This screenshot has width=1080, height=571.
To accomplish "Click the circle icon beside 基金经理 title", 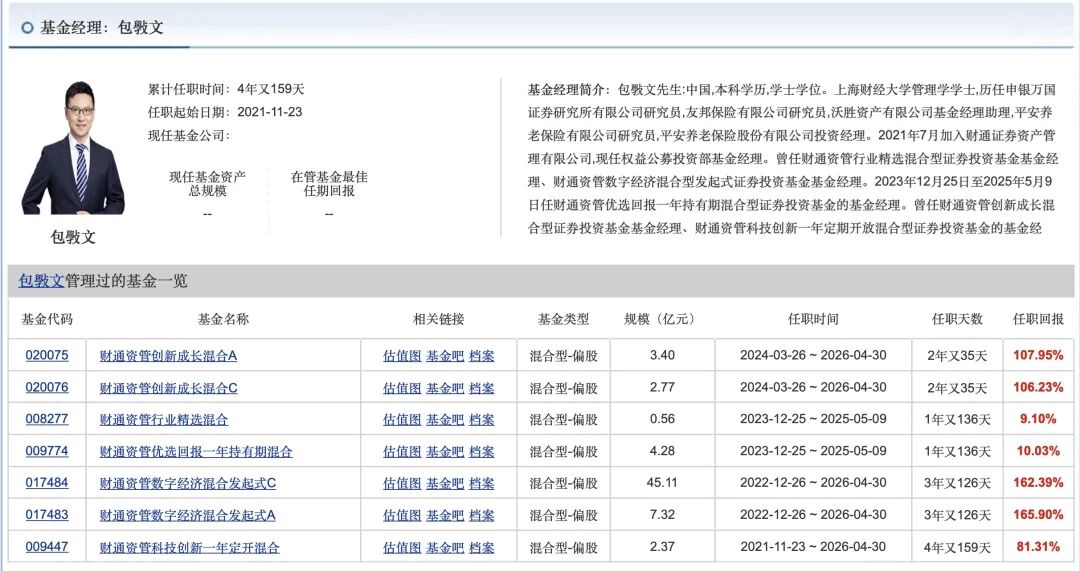I will click(x=28, y=28).
